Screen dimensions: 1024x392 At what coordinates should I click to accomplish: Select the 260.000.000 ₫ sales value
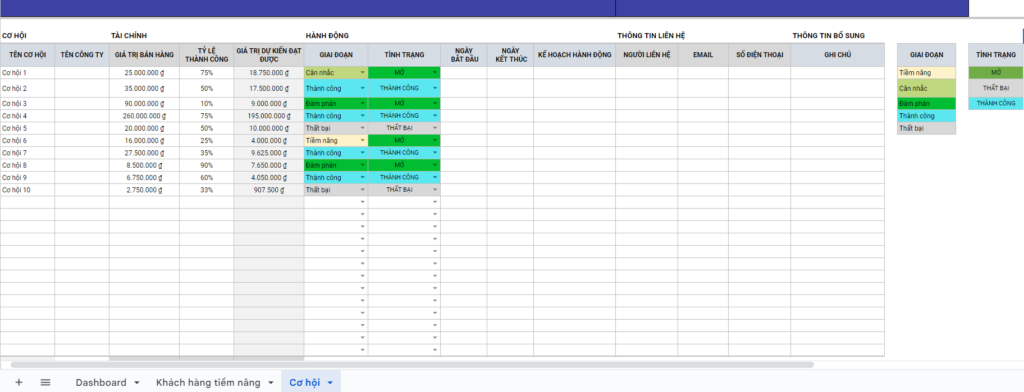(144, 116)
